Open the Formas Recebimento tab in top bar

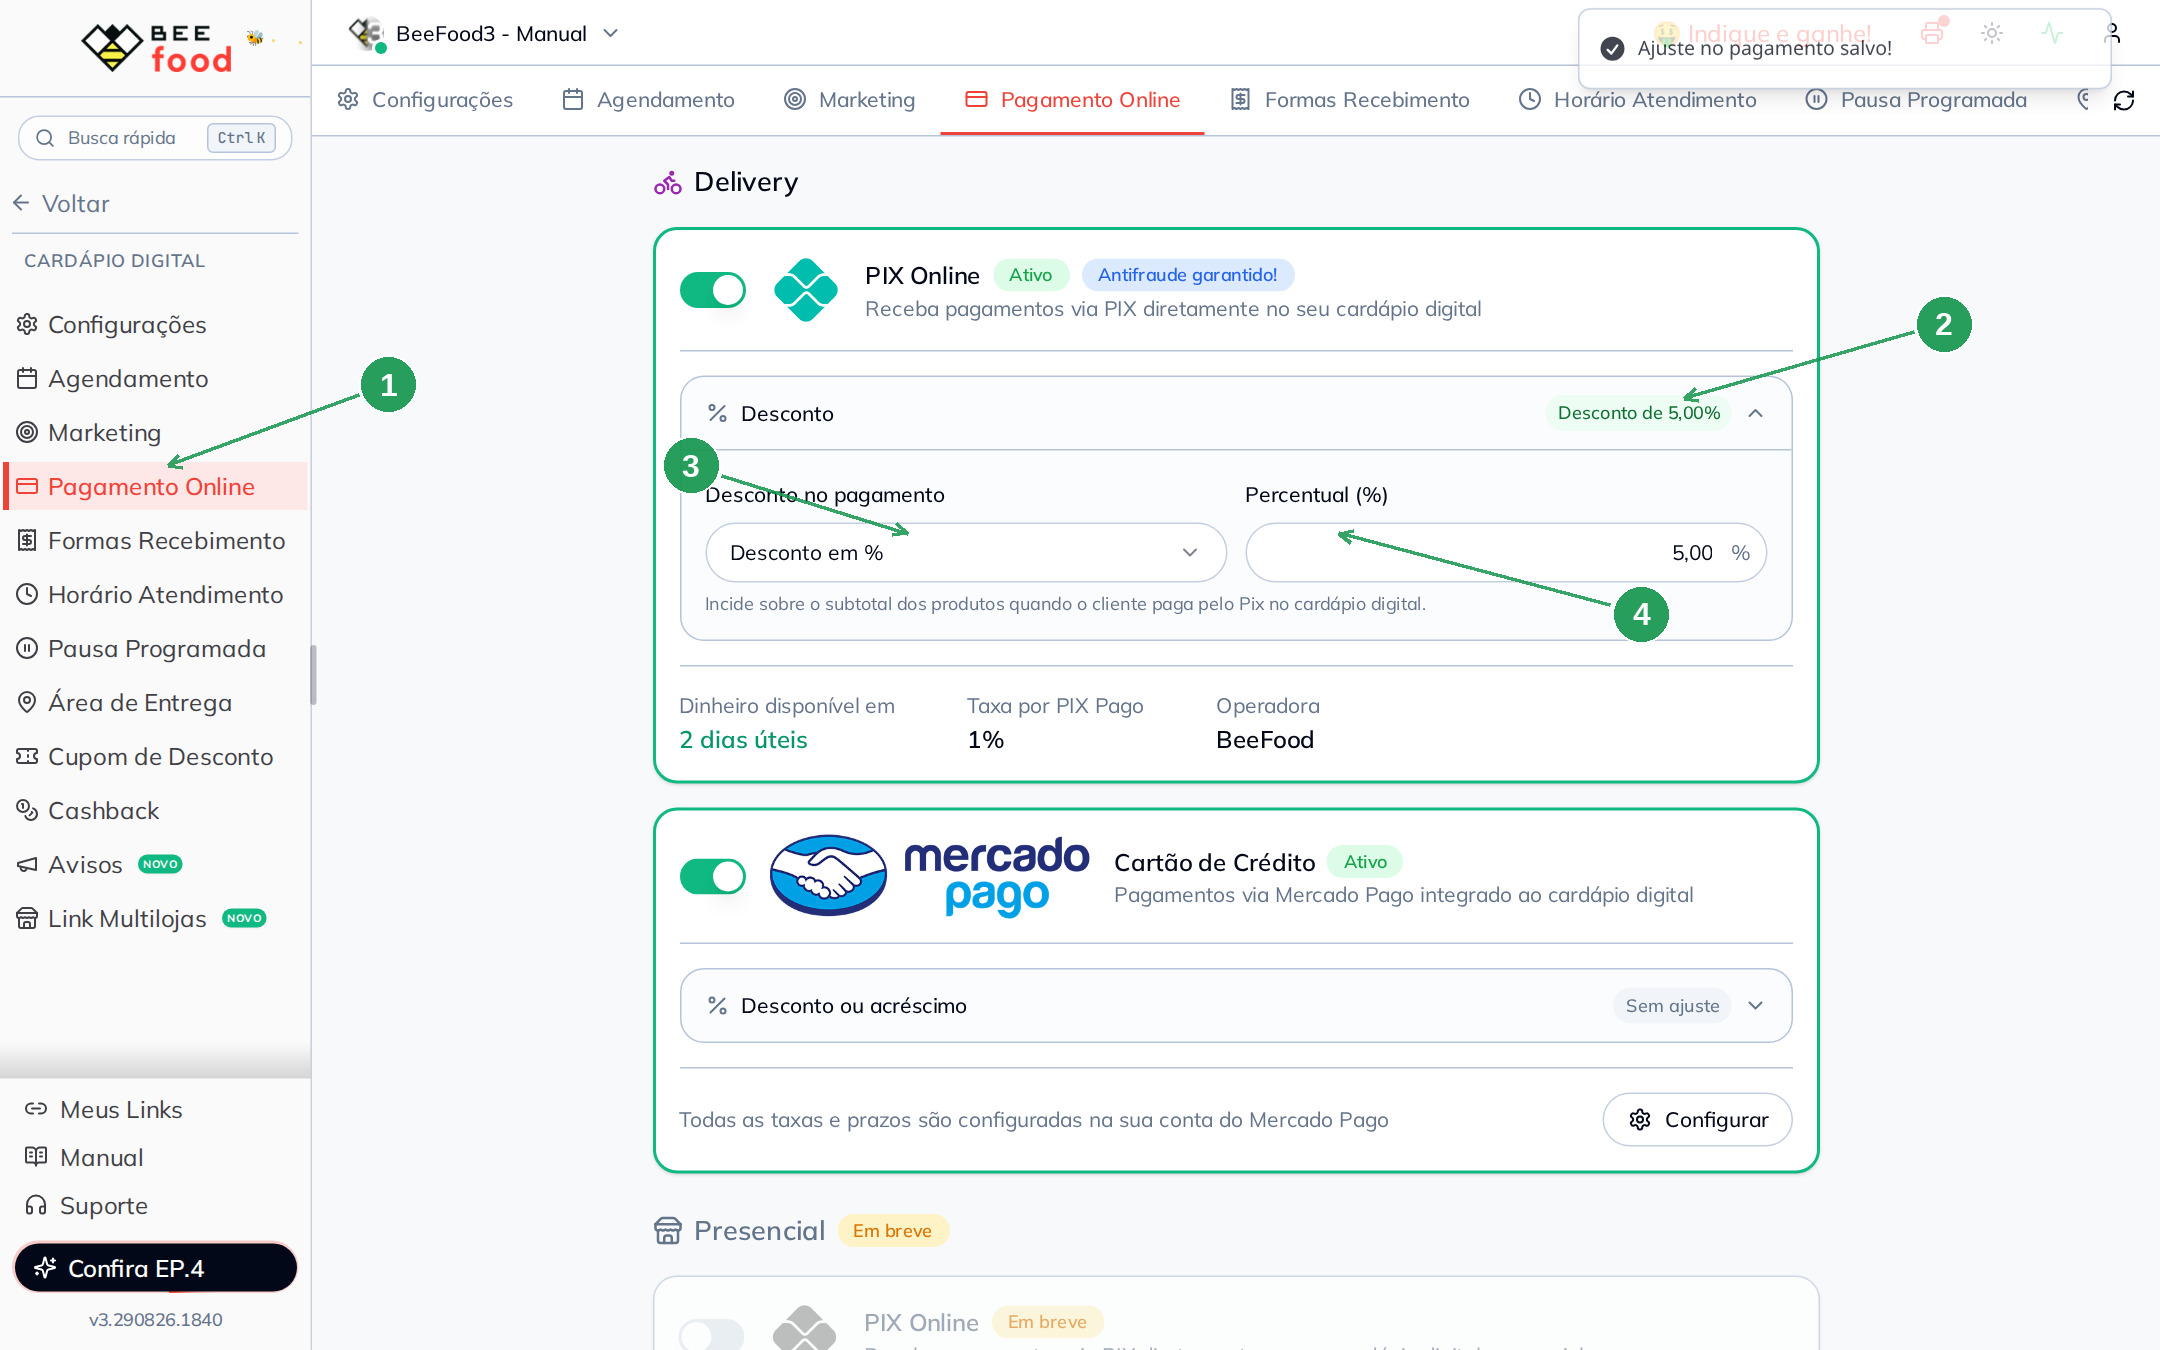[1350, 100]
